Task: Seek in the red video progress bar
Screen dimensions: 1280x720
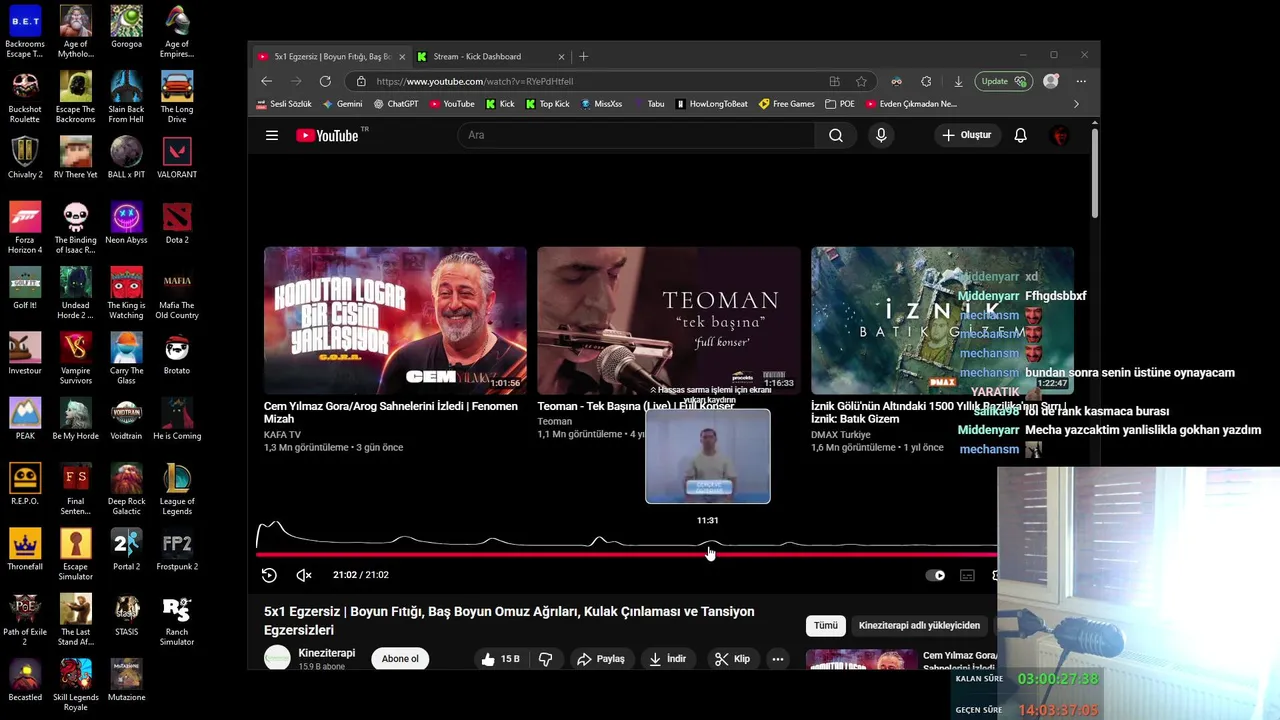Action: [626, 553]
